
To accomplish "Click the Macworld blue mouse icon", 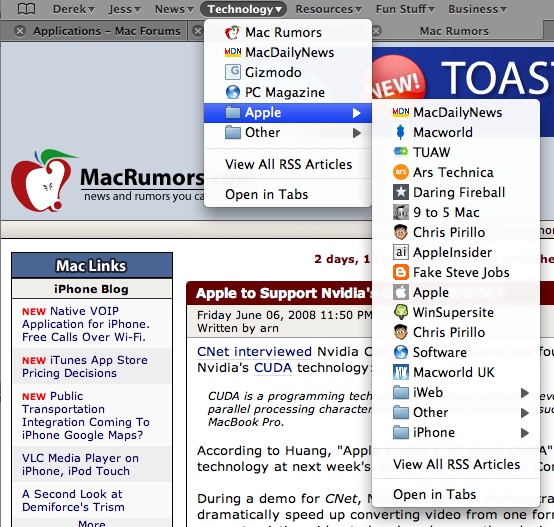I will click(401, 132).
